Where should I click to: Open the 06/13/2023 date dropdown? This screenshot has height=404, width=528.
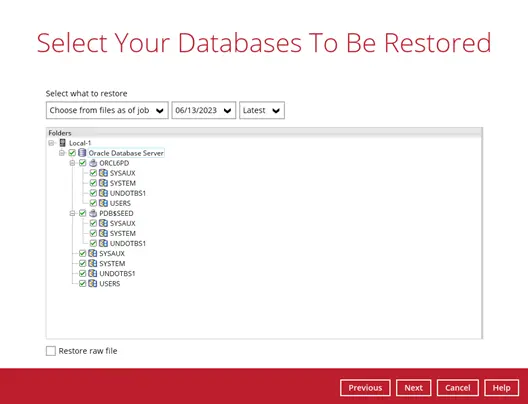pos(204,110)
